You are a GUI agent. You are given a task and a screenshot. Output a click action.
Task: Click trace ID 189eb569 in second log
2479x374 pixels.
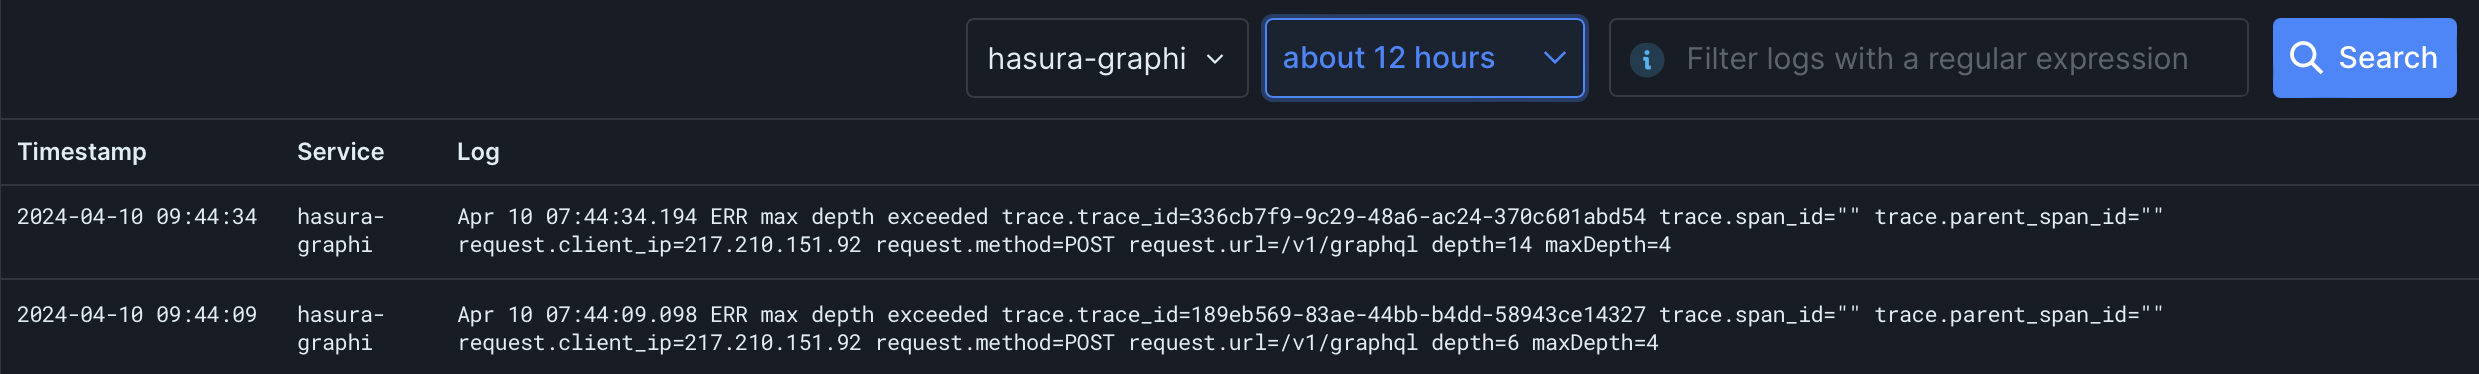click(x=1323, y=315)
